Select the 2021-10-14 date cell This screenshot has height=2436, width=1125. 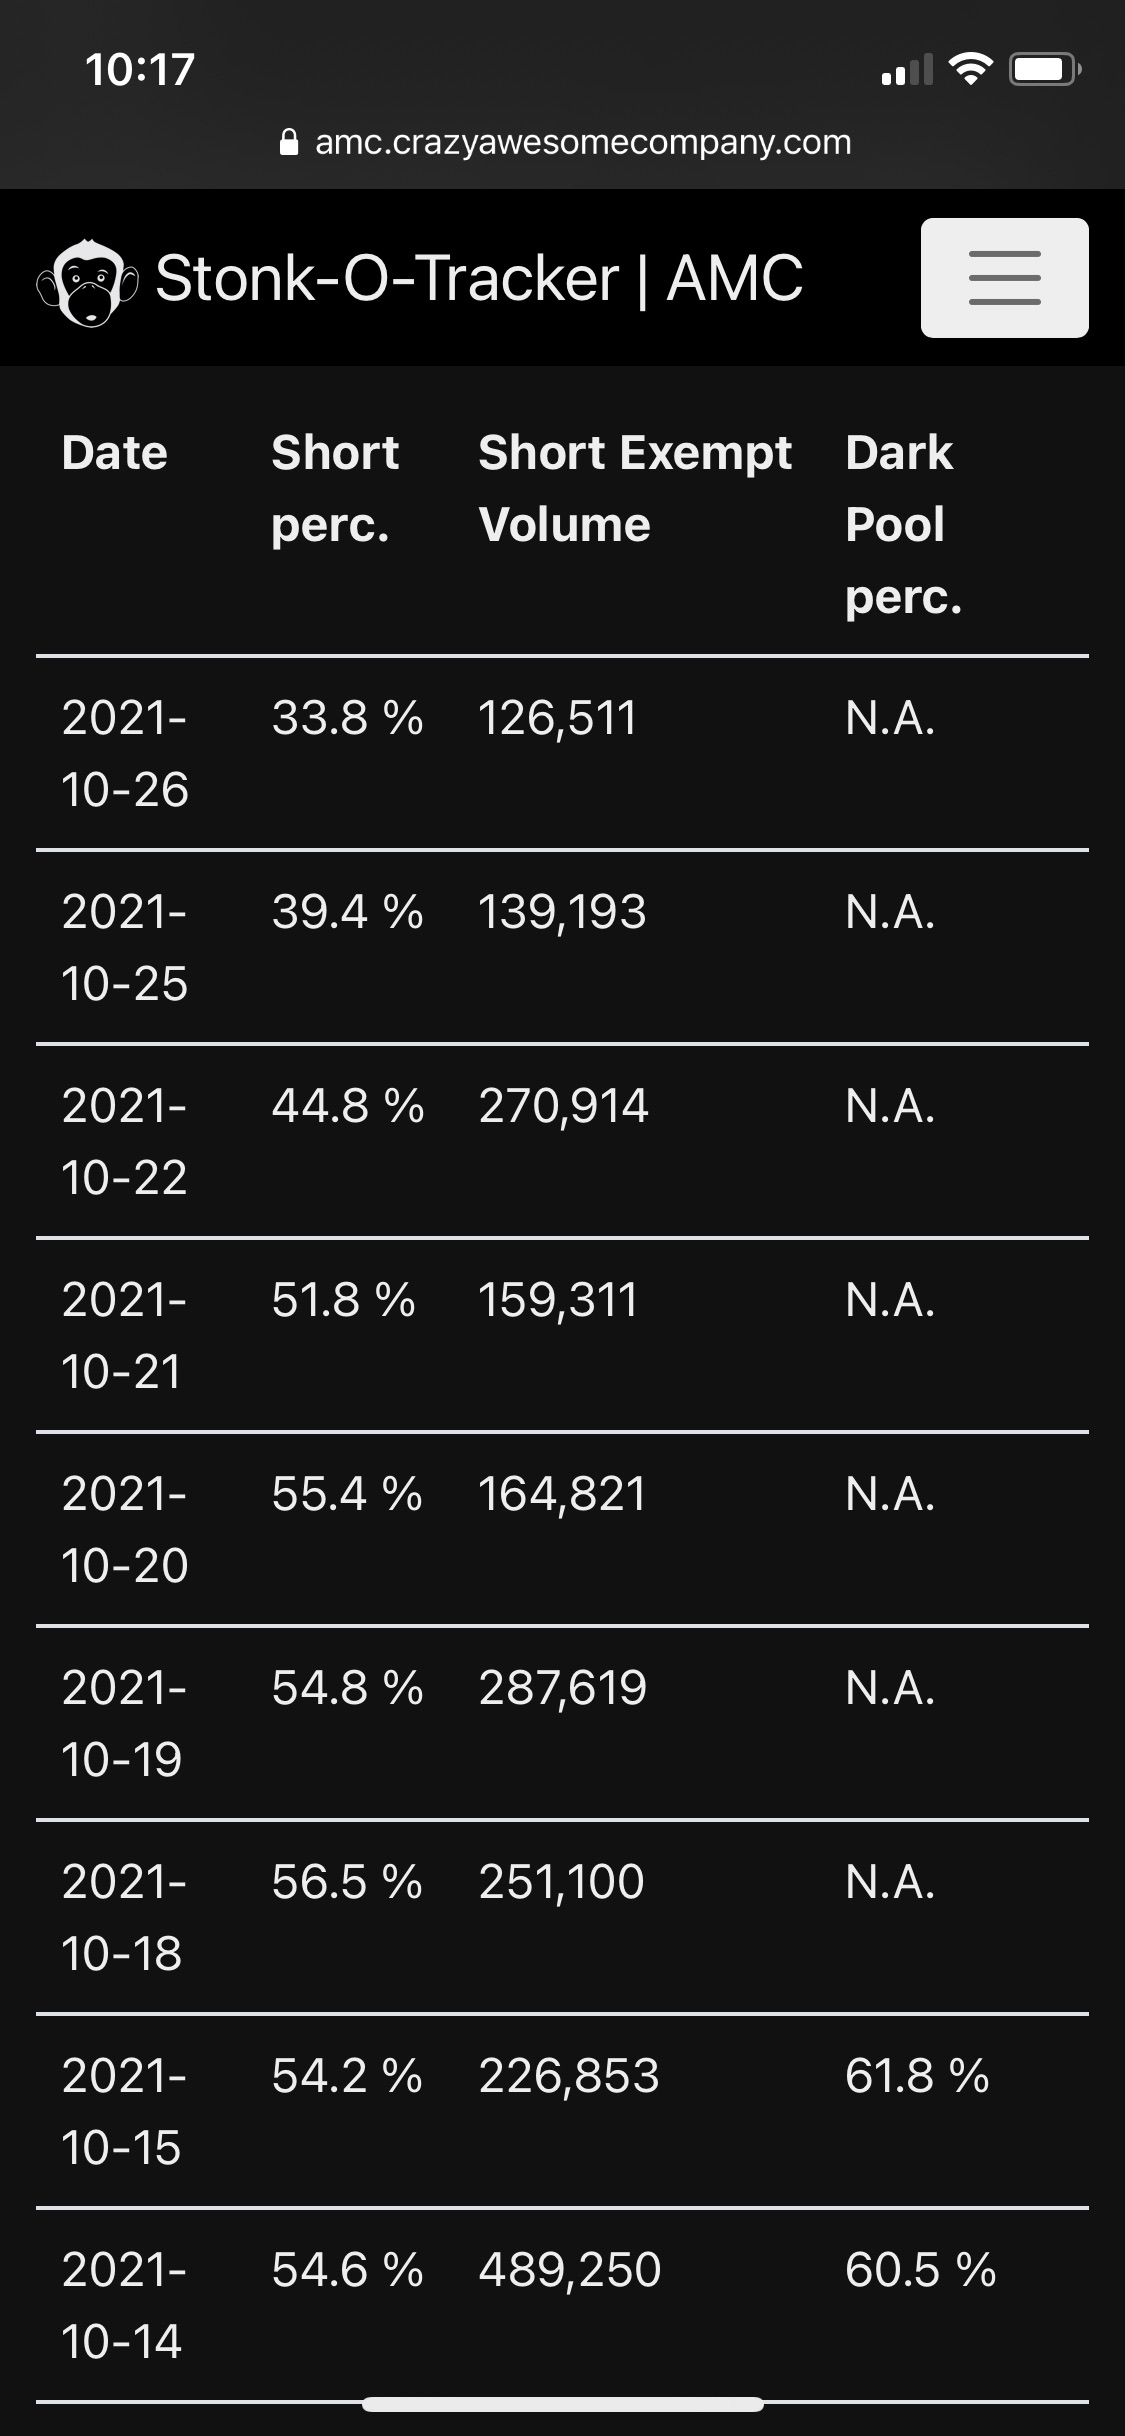[x=123, y=2306]
